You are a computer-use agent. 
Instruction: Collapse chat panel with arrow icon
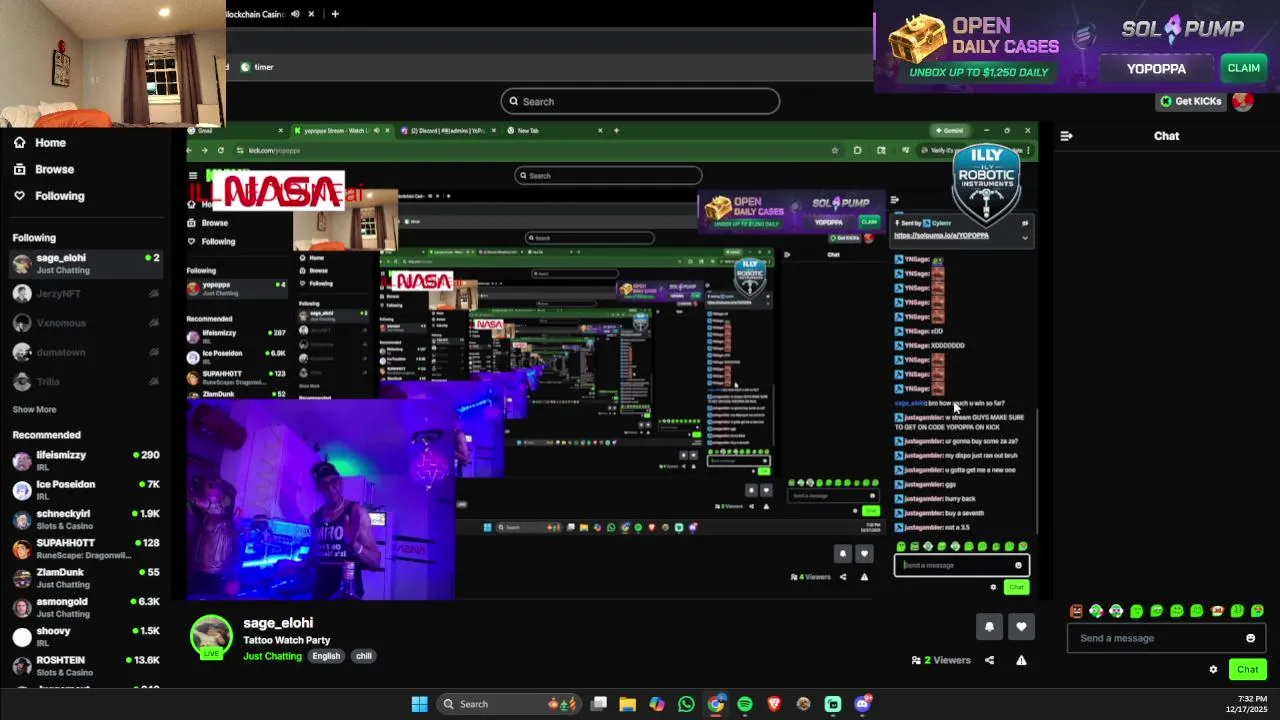coord(1066,136)
